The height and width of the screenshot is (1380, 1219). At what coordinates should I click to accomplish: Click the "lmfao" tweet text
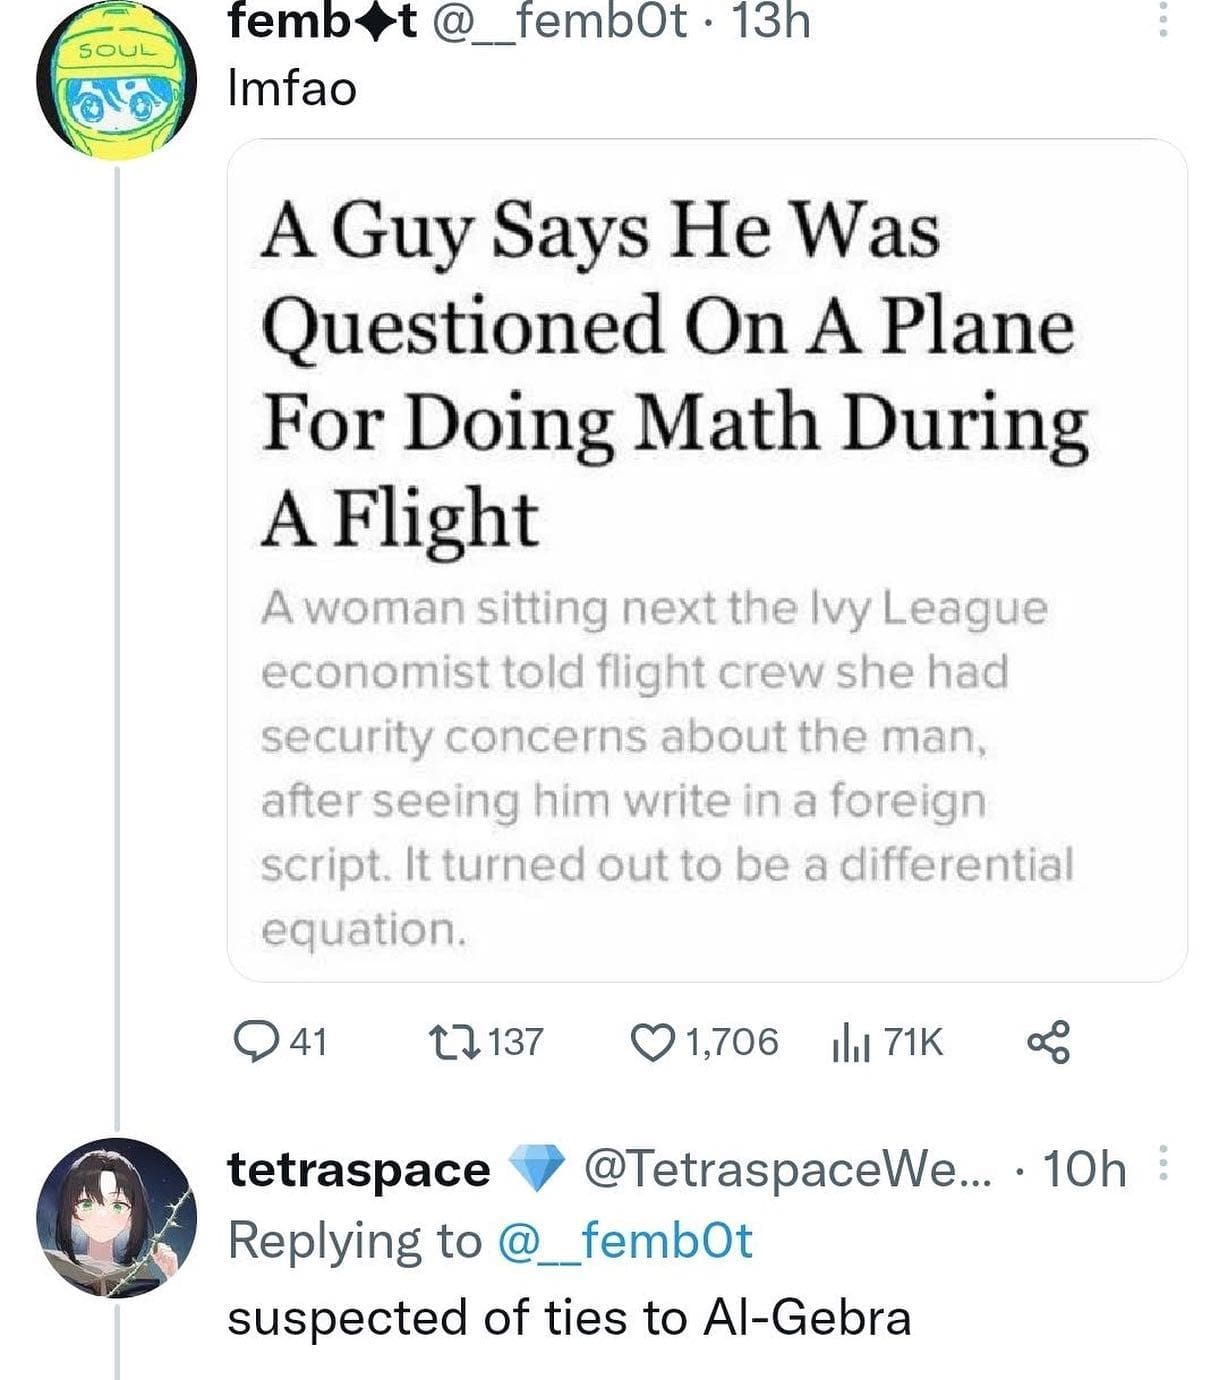point(292,89)
